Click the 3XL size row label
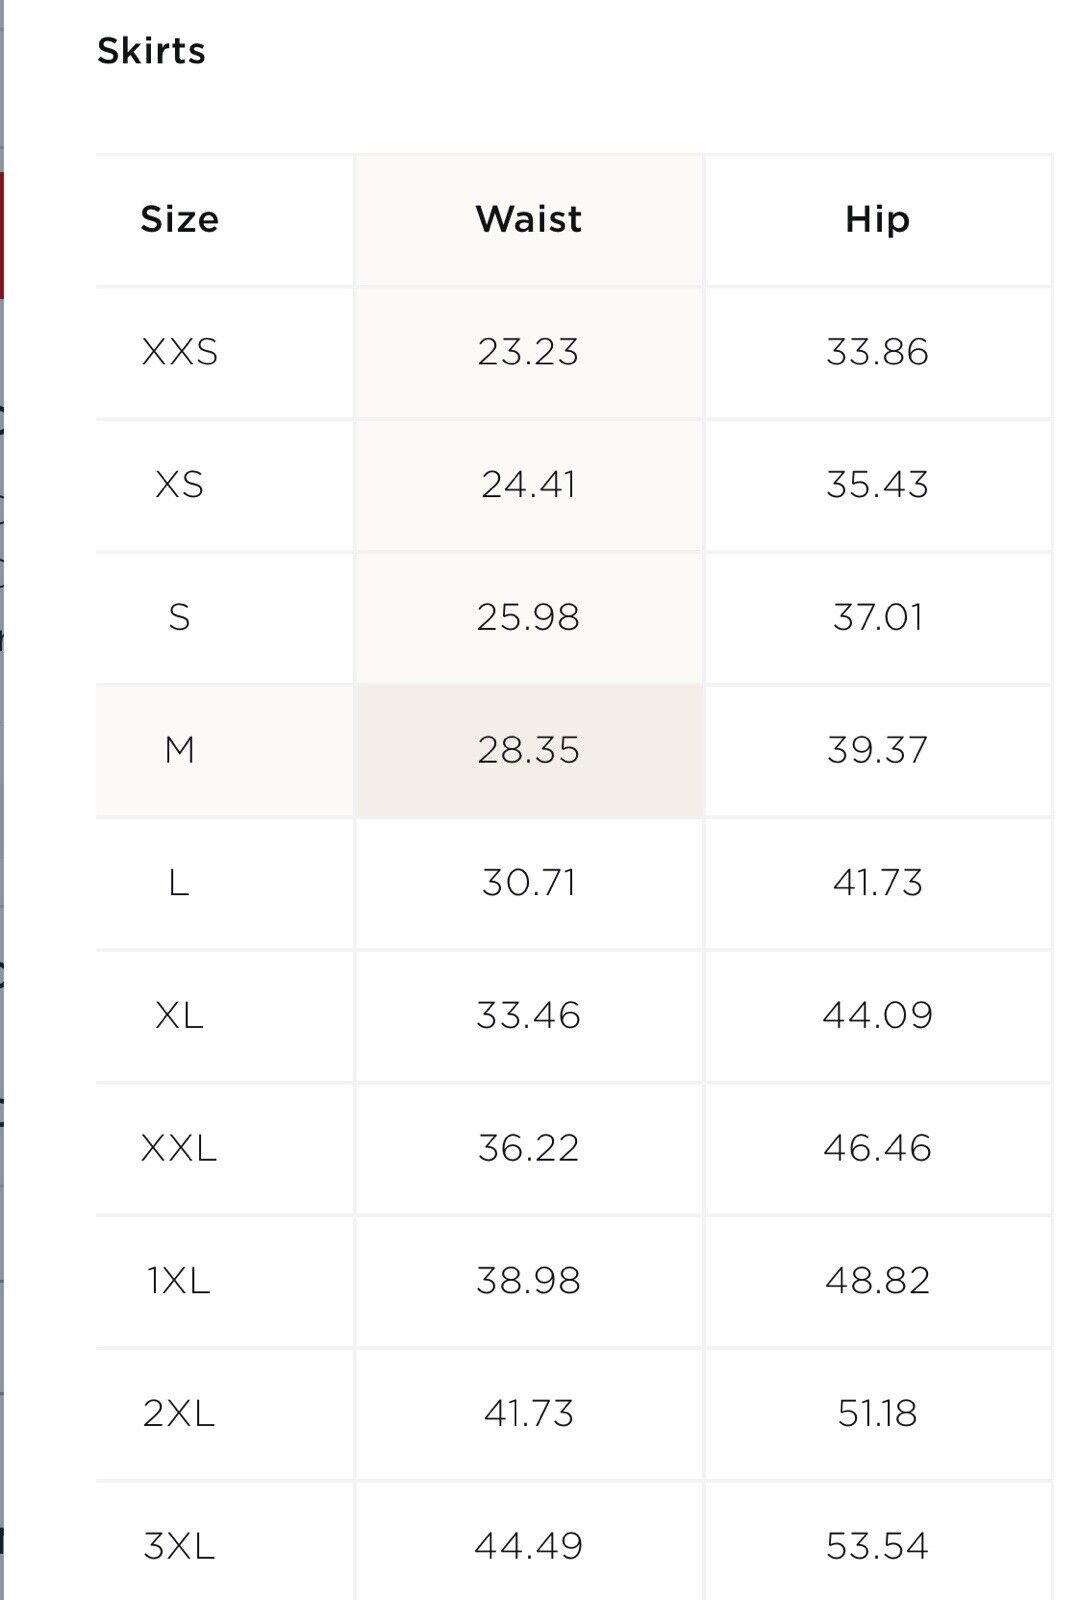This screenshot has width=1080, height=1600. pos(179,1547)
